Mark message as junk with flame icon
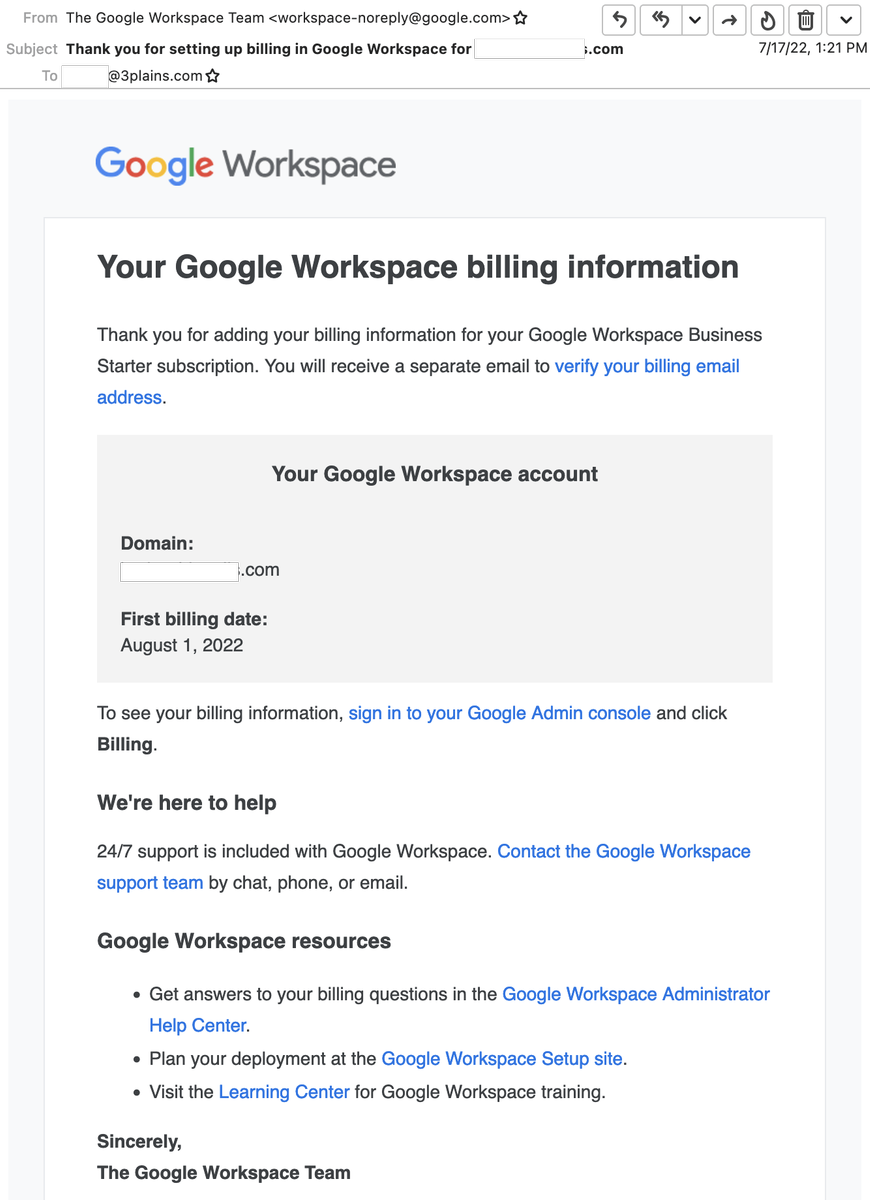Image resolution: width=870 pixels, height=1200 pixels. 768,19
